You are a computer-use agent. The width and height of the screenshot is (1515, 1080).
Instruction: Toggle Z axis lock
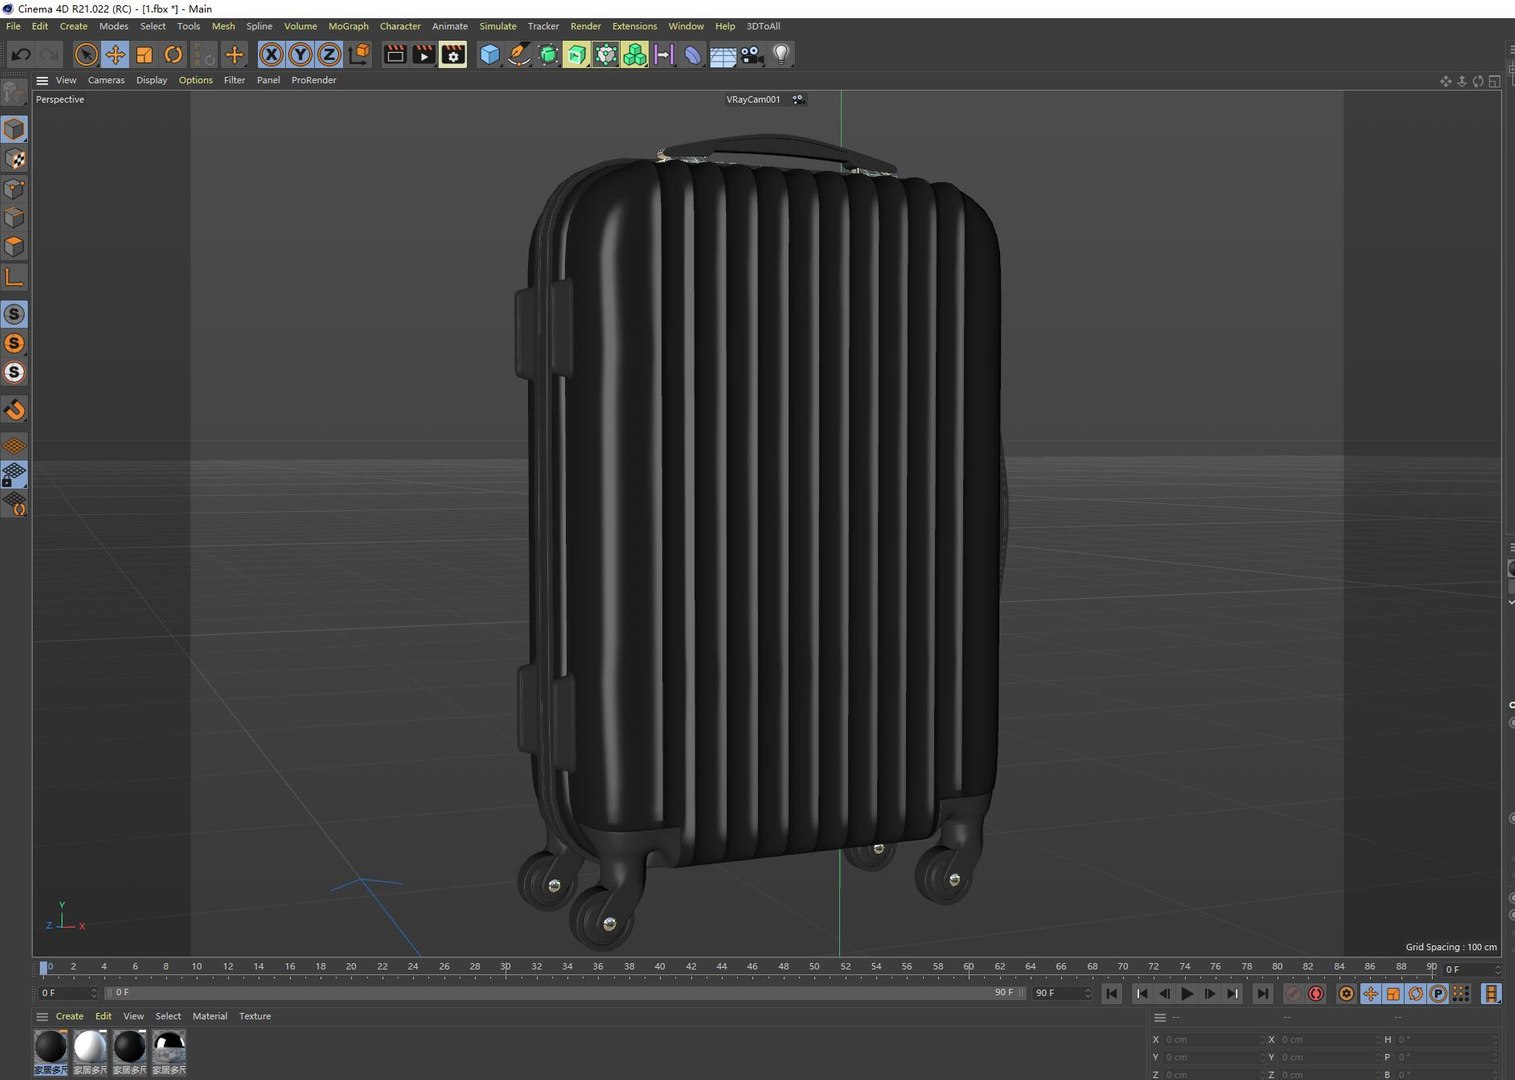[x=329, y=55]
